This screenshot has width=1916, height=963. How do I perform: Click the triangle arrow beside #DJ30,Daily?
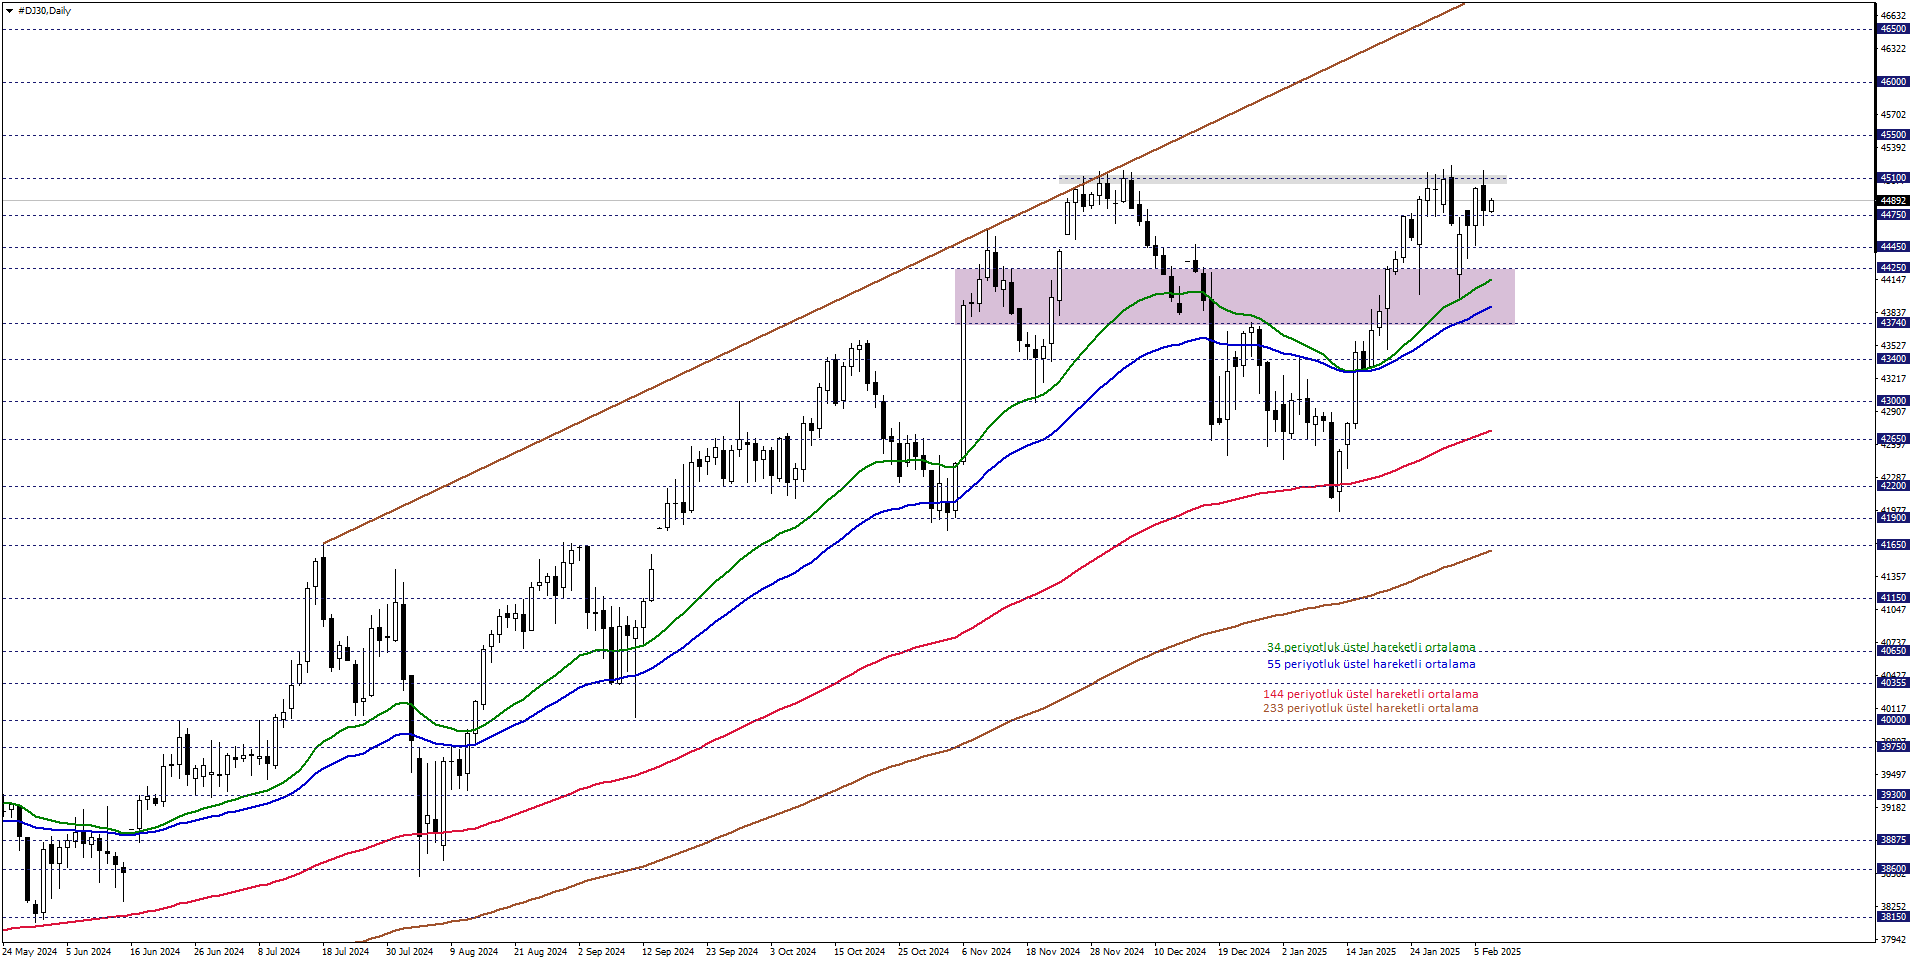(9, 11)
